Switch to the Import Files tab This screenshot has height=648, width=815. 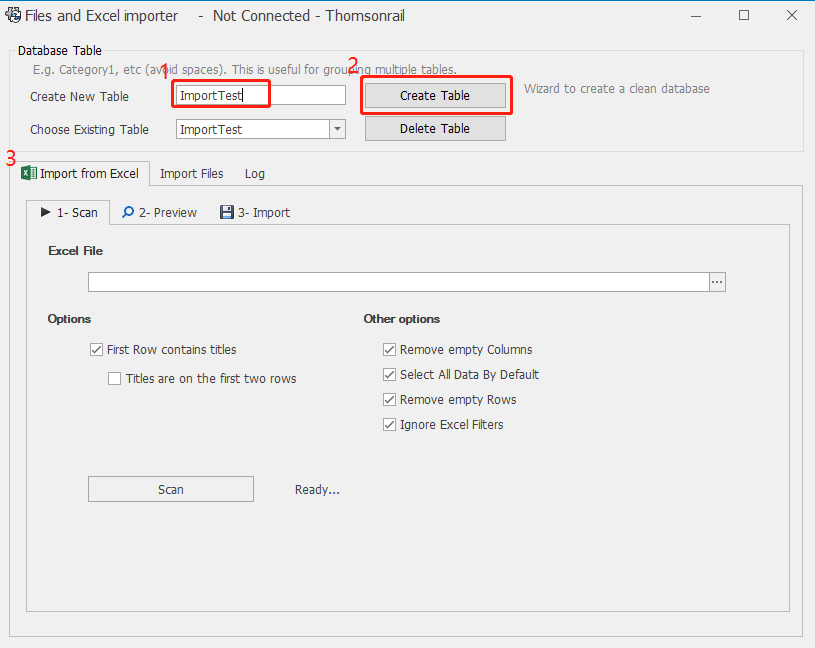(191, 173)
